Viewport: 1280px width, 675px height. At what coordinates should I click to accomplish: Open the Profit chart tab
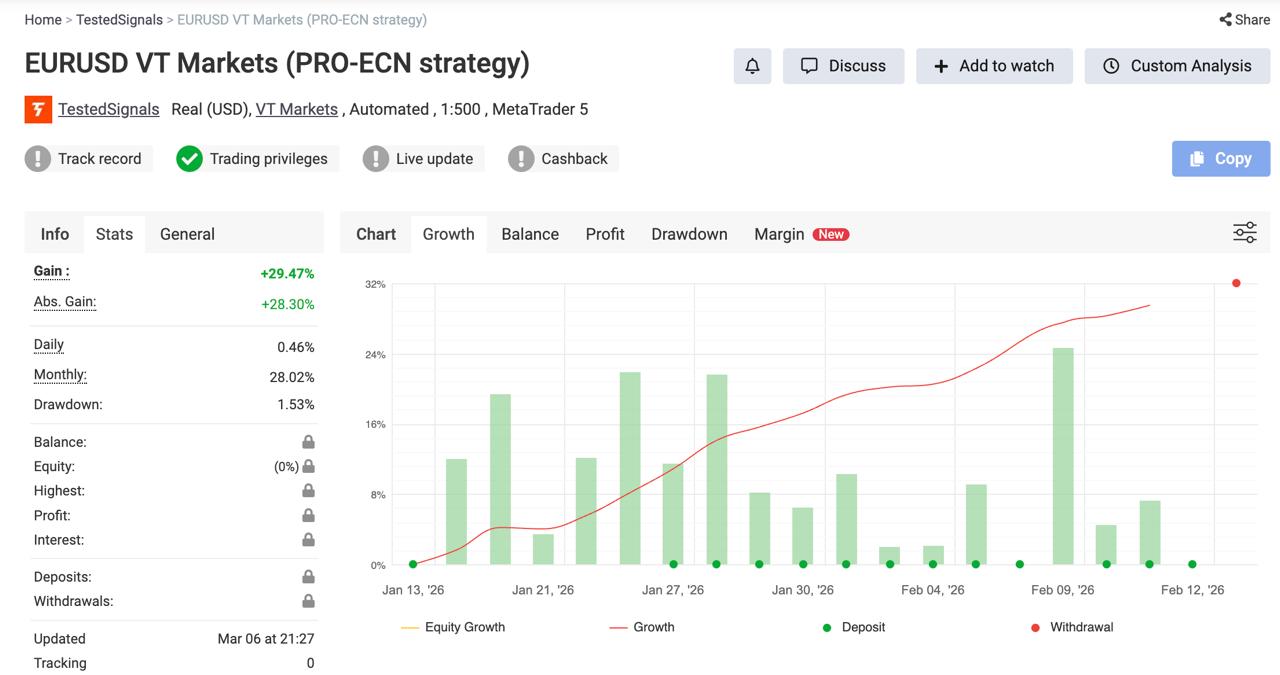click(x=605, y=234)
